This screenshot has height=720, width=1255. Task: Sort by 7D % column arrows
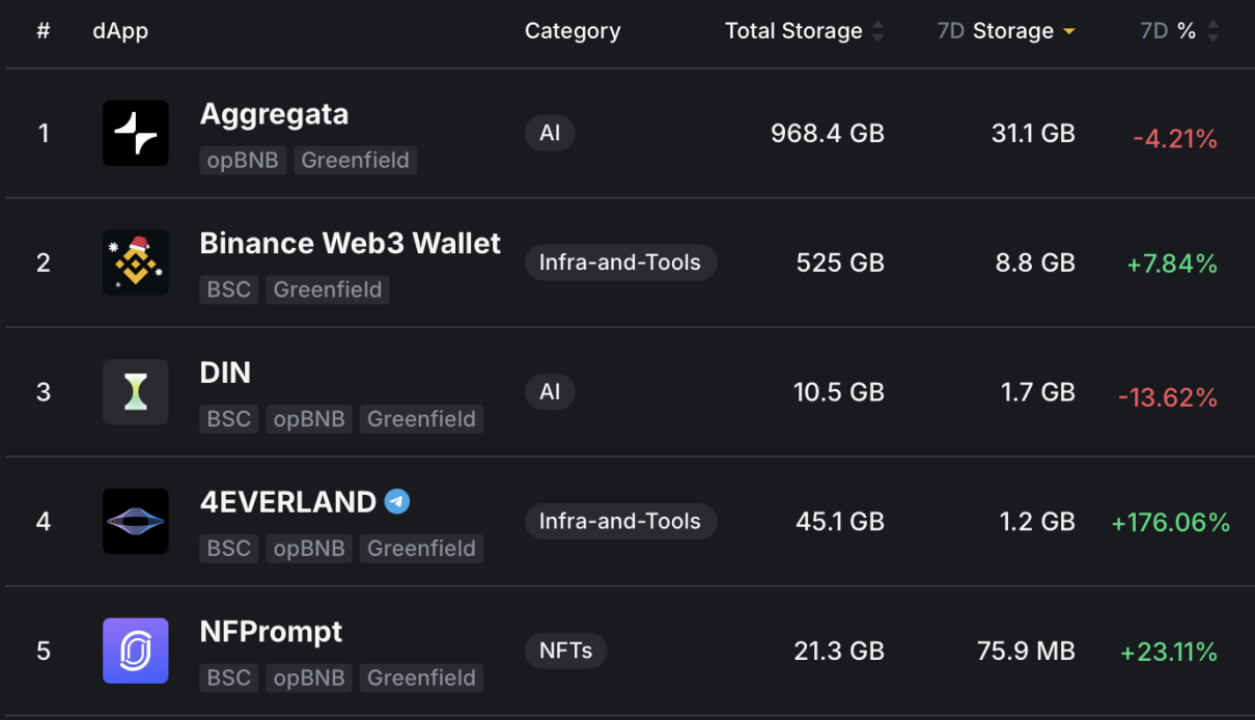1213,31
